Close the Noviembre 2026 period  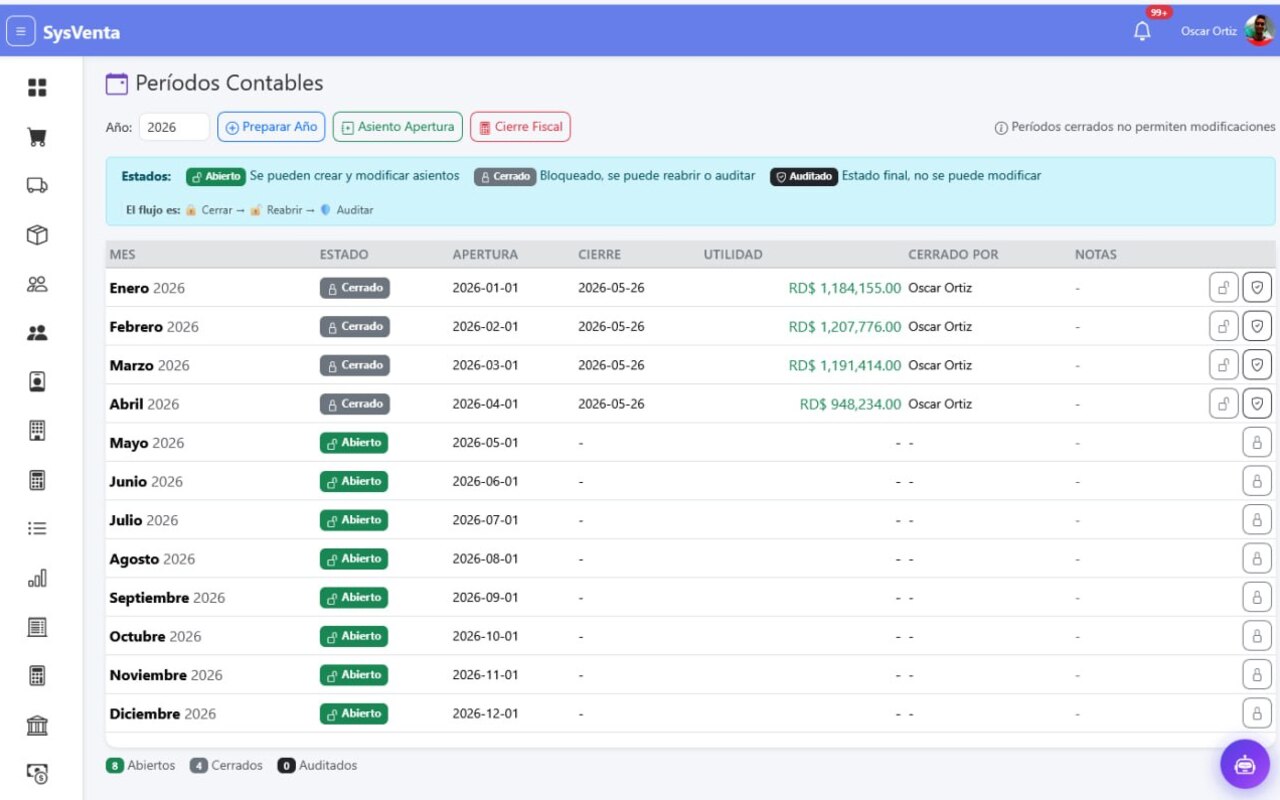click(x=1257, y=675)
